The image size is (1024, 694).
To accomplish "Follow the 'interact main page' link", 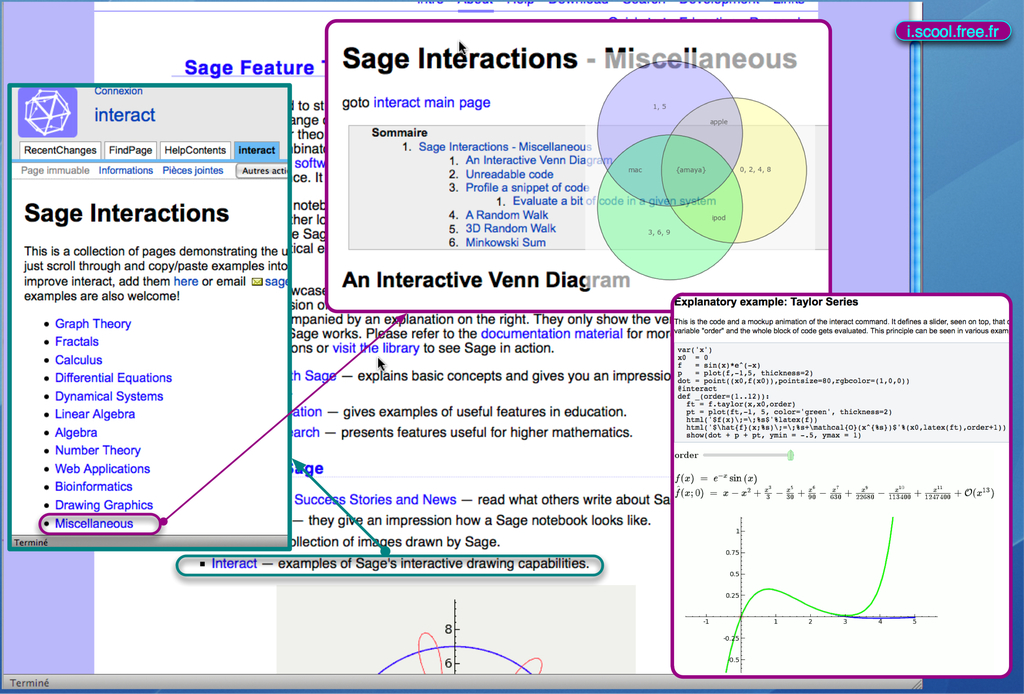I will pos(432,103).
